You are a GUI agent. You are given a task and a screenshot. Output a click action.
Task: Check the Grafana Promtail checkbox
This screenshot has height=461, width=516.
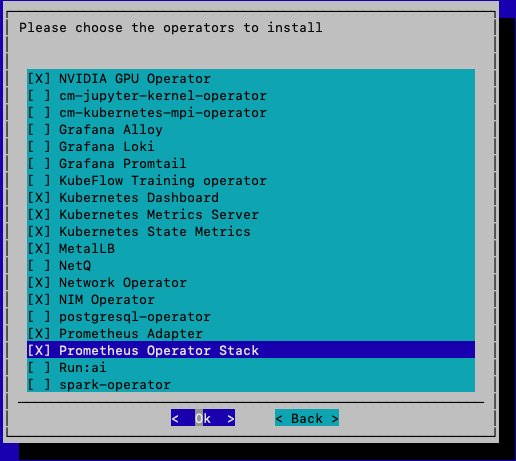coord(39,164)
